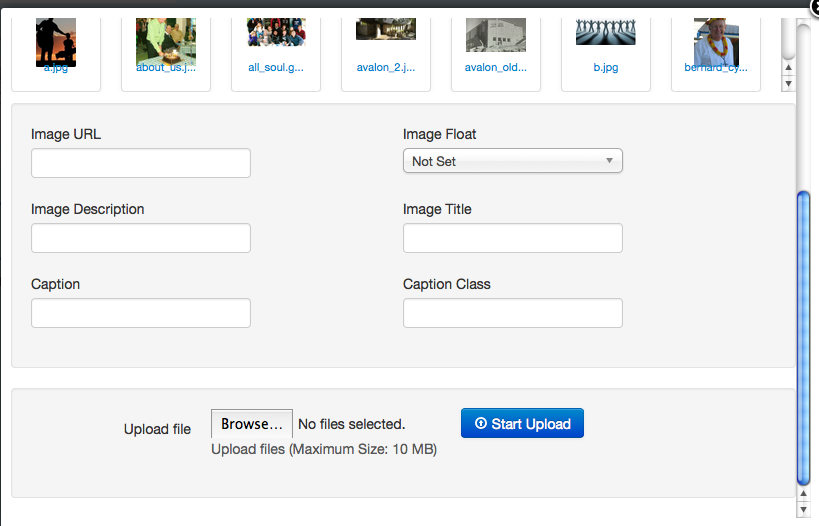Screen dimensions: 819x526
Task: Click the blue vertical scrollbar thumb
Action: (x=802, y=335)
